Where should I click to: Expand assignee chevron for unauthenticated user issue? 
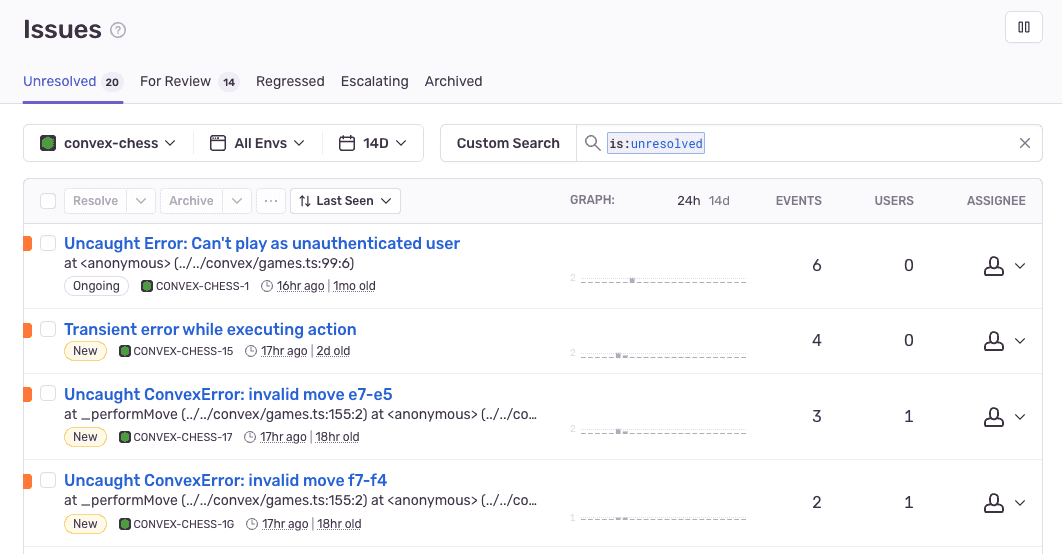click(1020, 266)
